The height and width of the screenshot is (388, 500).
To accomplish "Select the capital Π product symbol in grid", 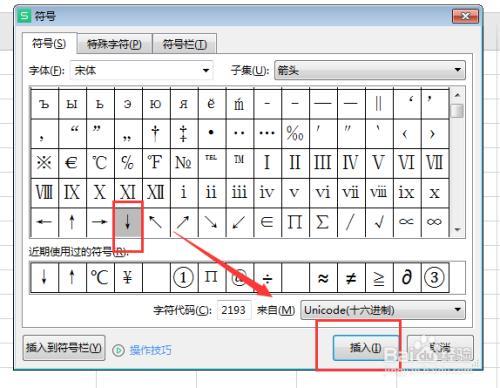I will [295, 222].
